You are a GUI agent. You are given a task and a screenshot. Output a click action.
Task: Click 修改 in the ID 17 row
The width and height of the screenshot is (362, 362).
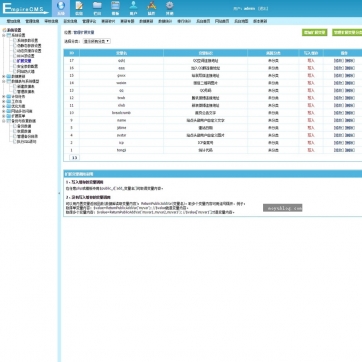pyautogui.click(x=339, y=61)
